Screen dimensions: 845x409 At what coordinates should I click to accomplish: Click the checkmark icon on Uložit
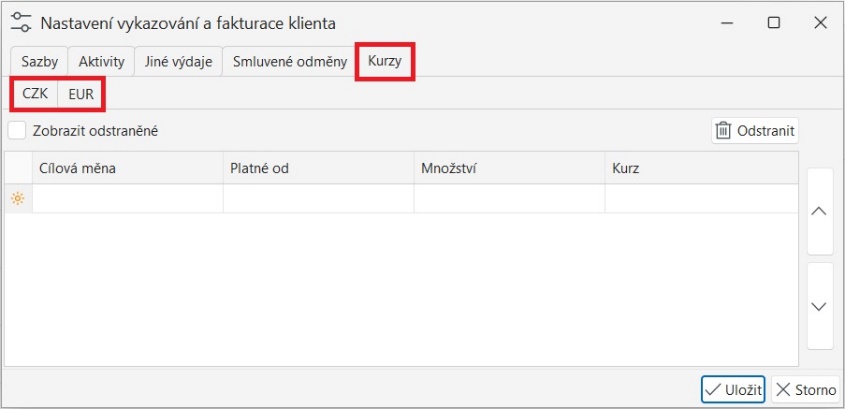[713, 389]
